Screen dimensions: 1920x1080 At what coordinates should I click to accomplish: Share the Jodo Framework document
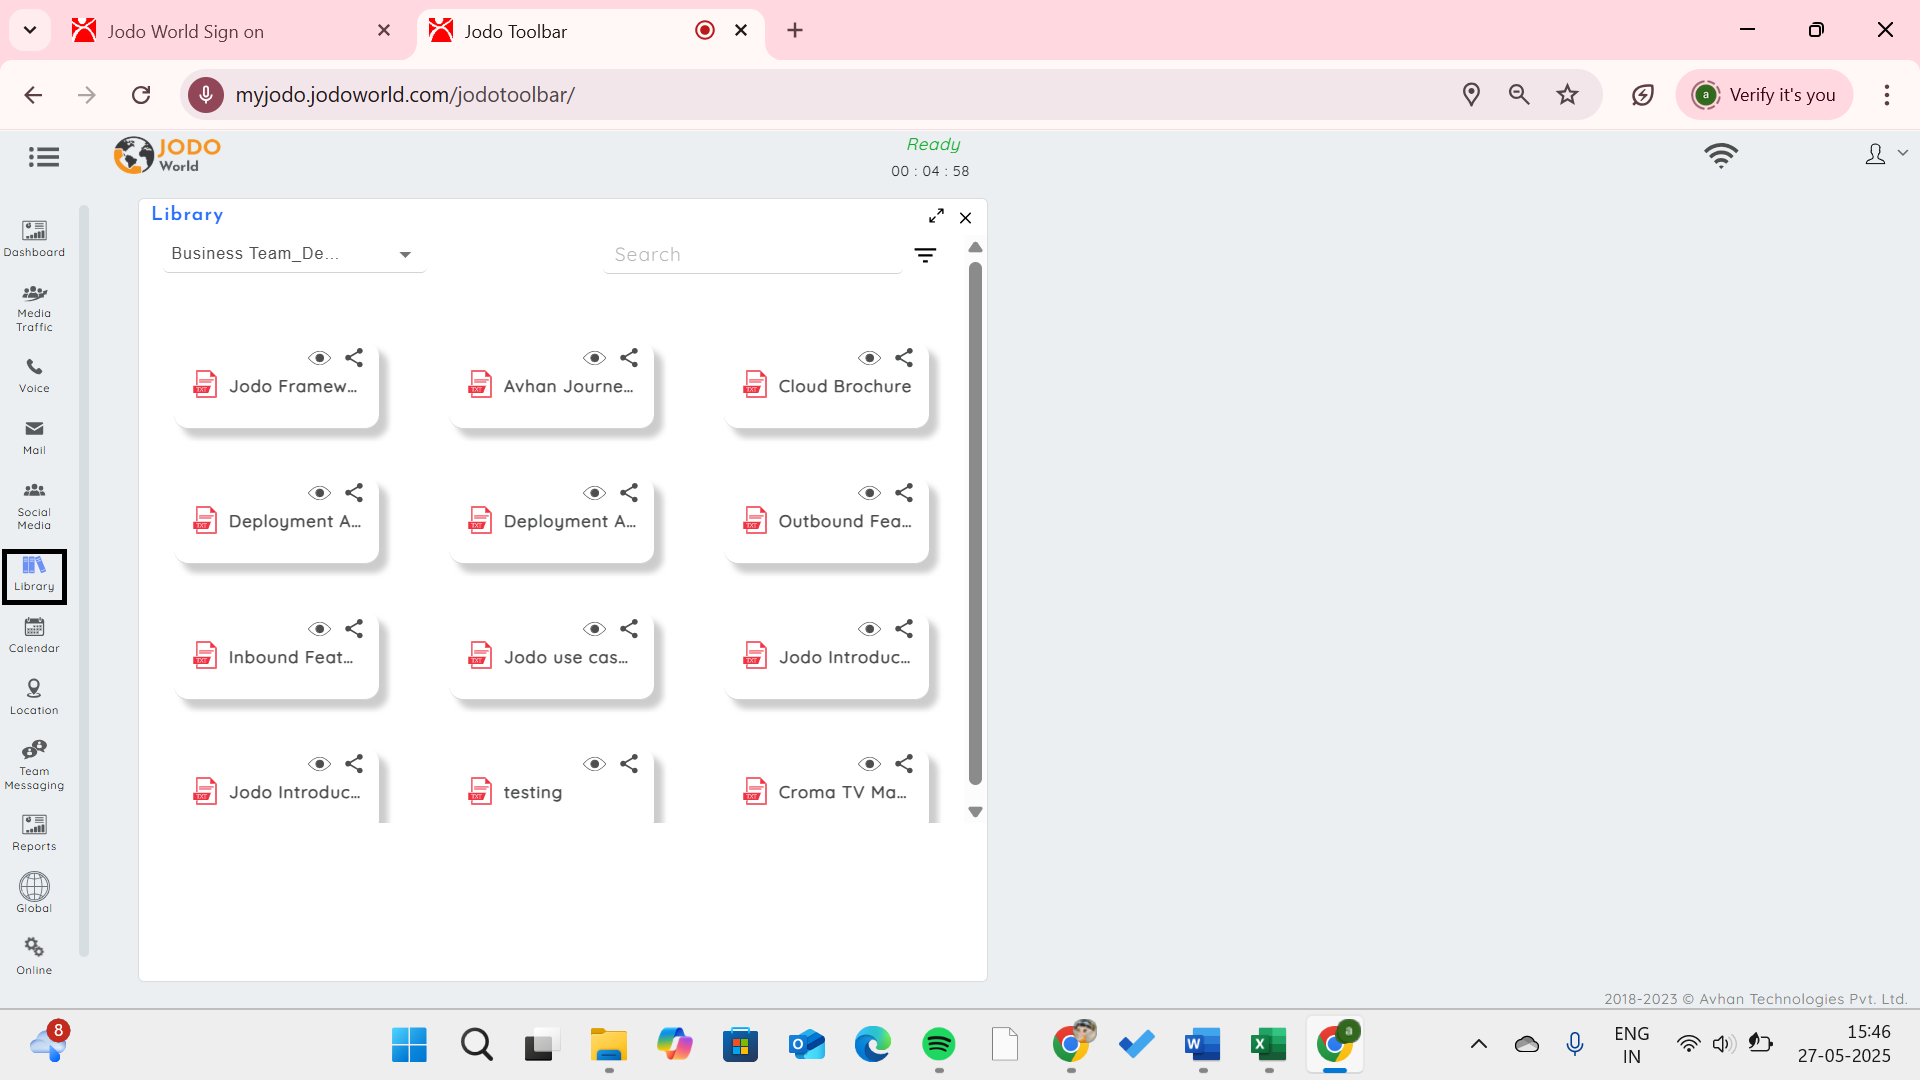(x=354, y=357)
